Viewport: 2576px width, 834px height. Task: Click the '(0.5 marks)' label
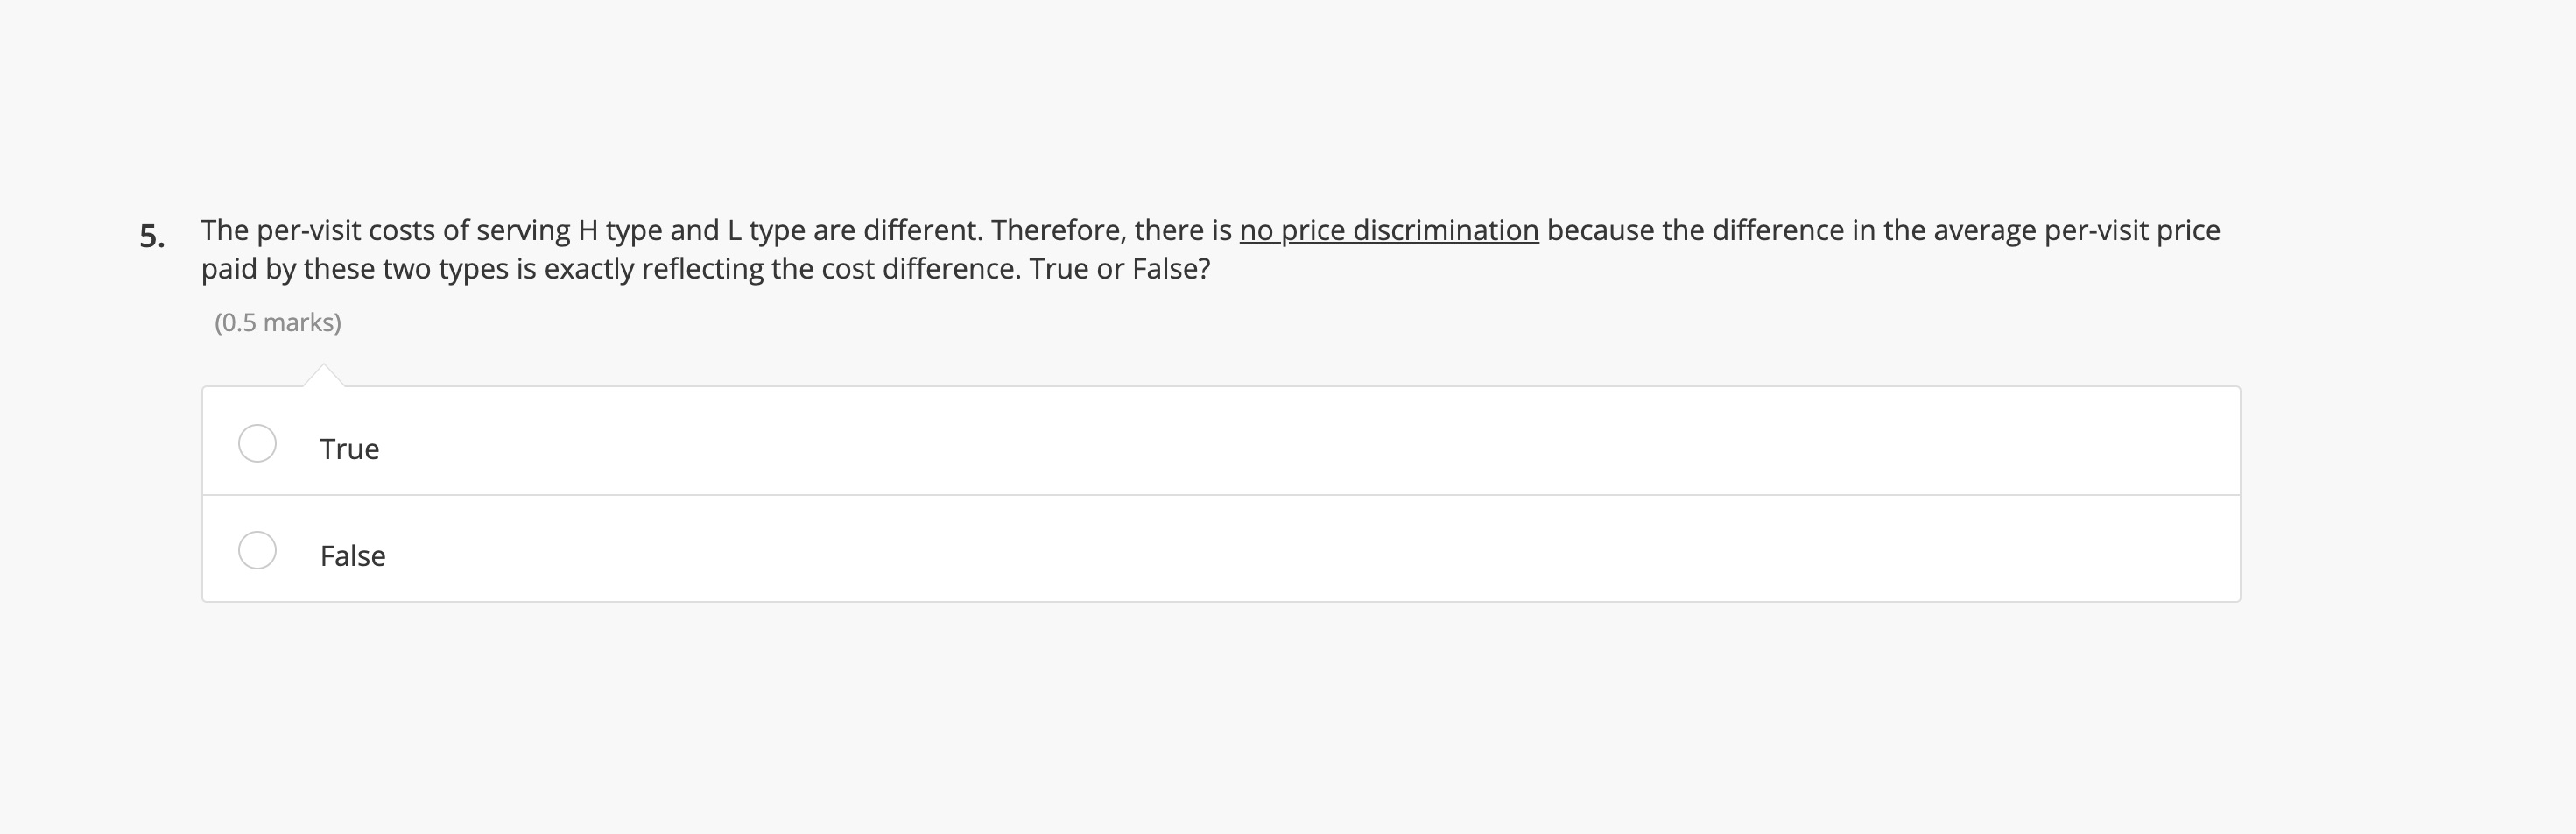[x=278, y=322]
